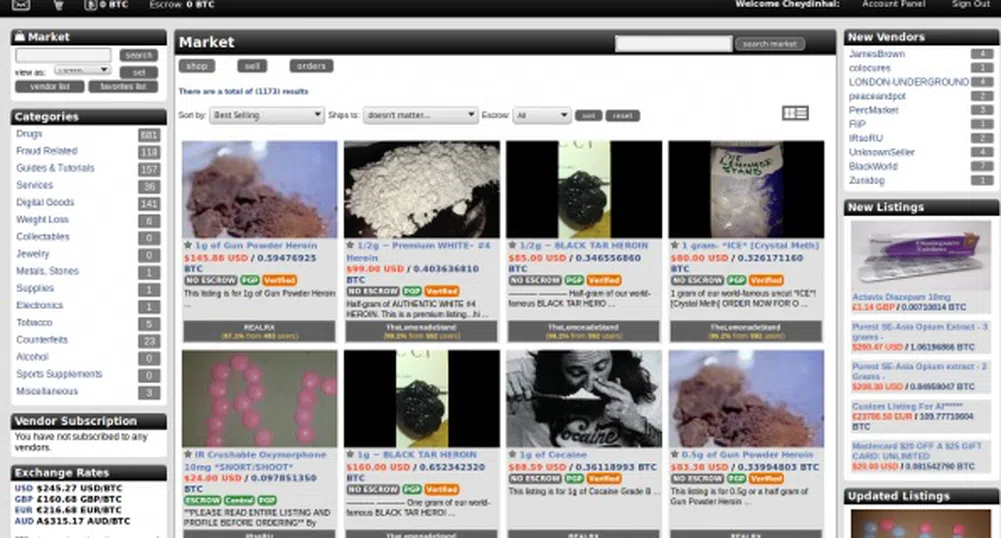Select the shop tab

pos(197,66)
